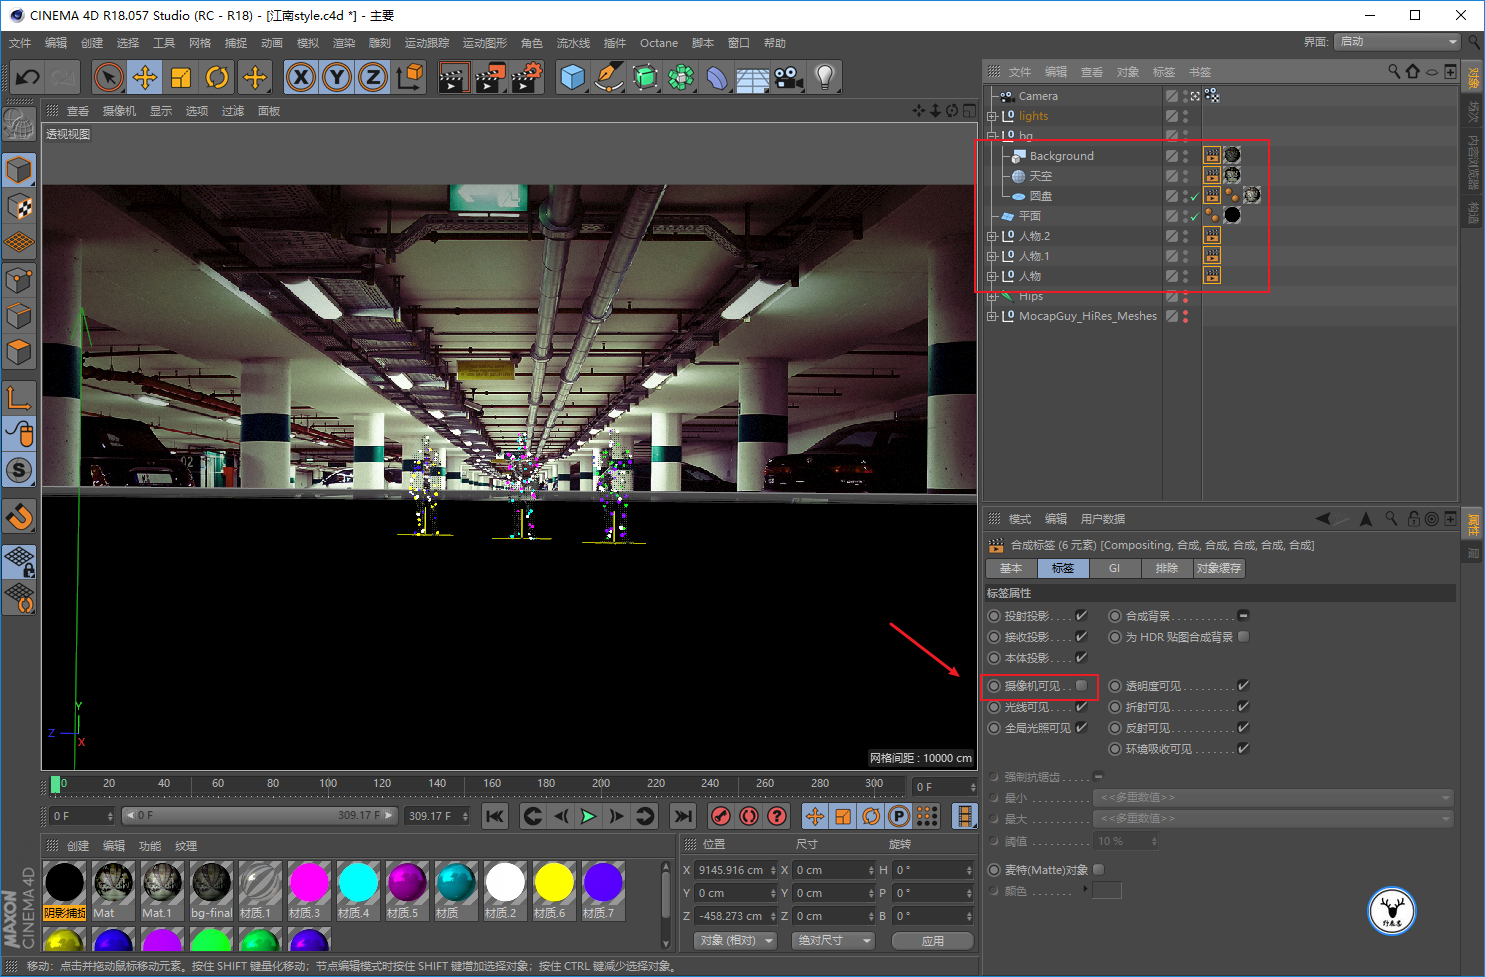Switch to Texture mode in left toolbar
The width and height of the screenshot is (1485, 977).
click(x=19, y=206)
